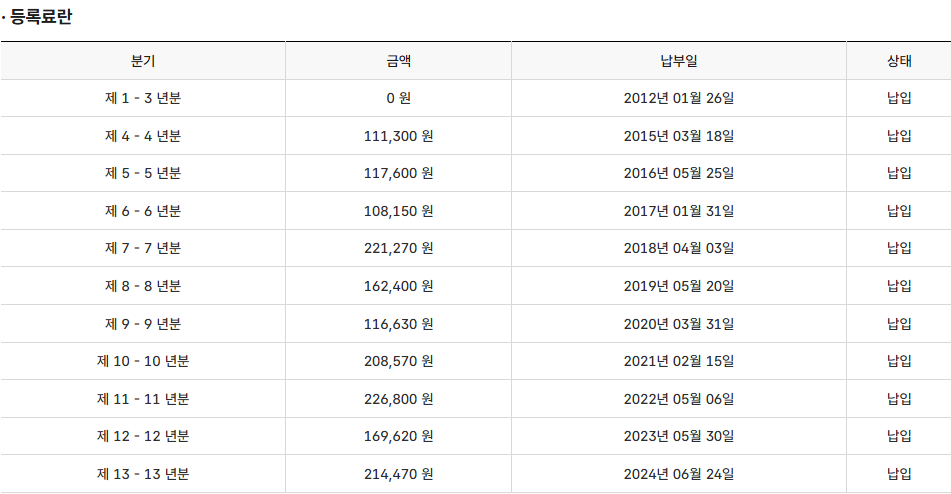Click the 208,570 원 amount cell
951x494 pixels.
(398, 361)
